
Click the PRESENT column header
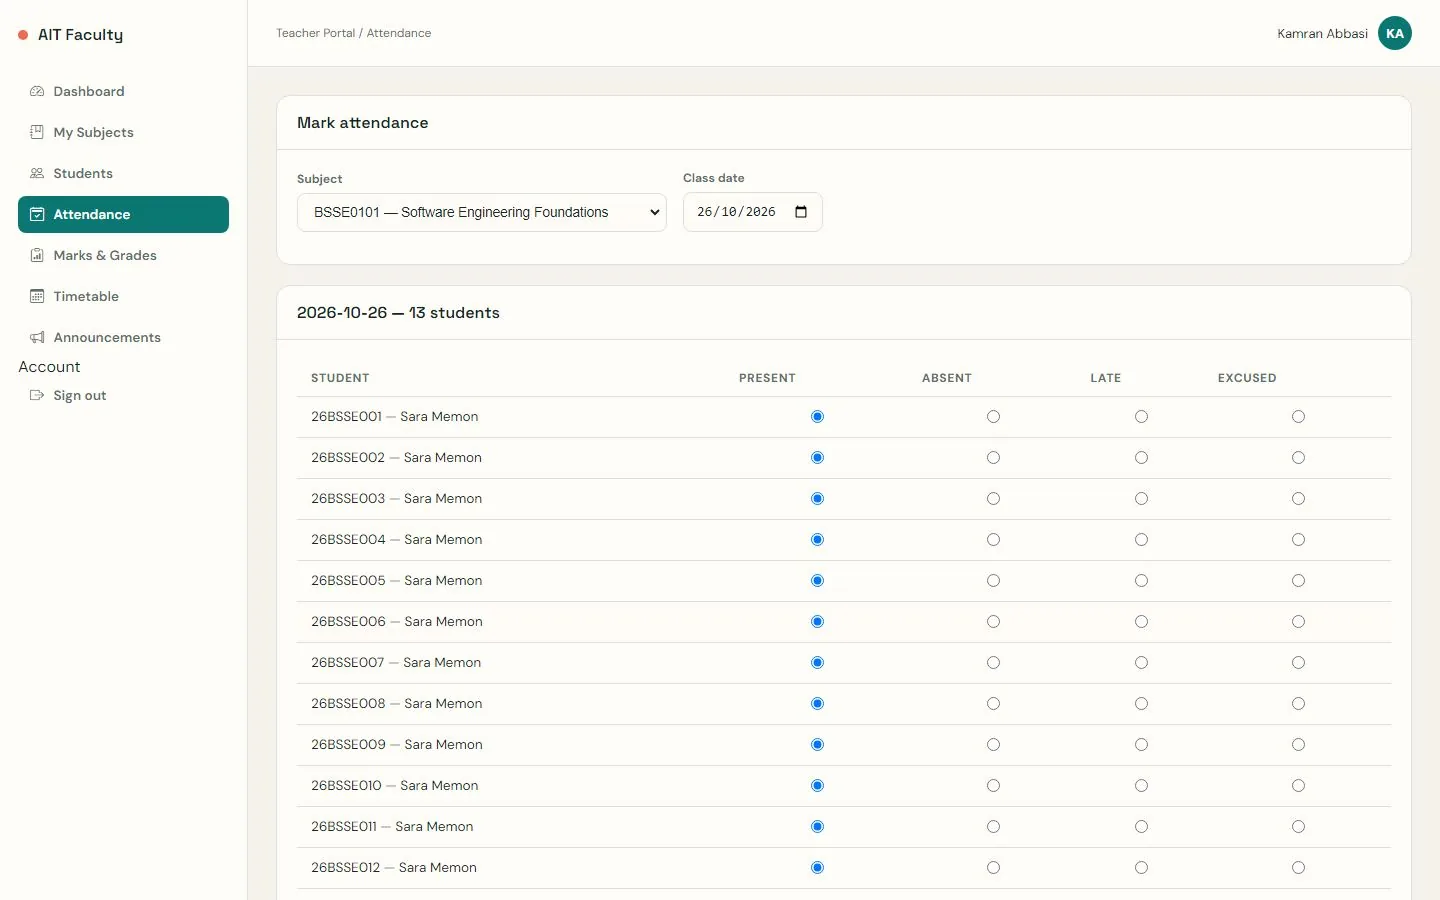pyautogui.click(x=767, y=378)
